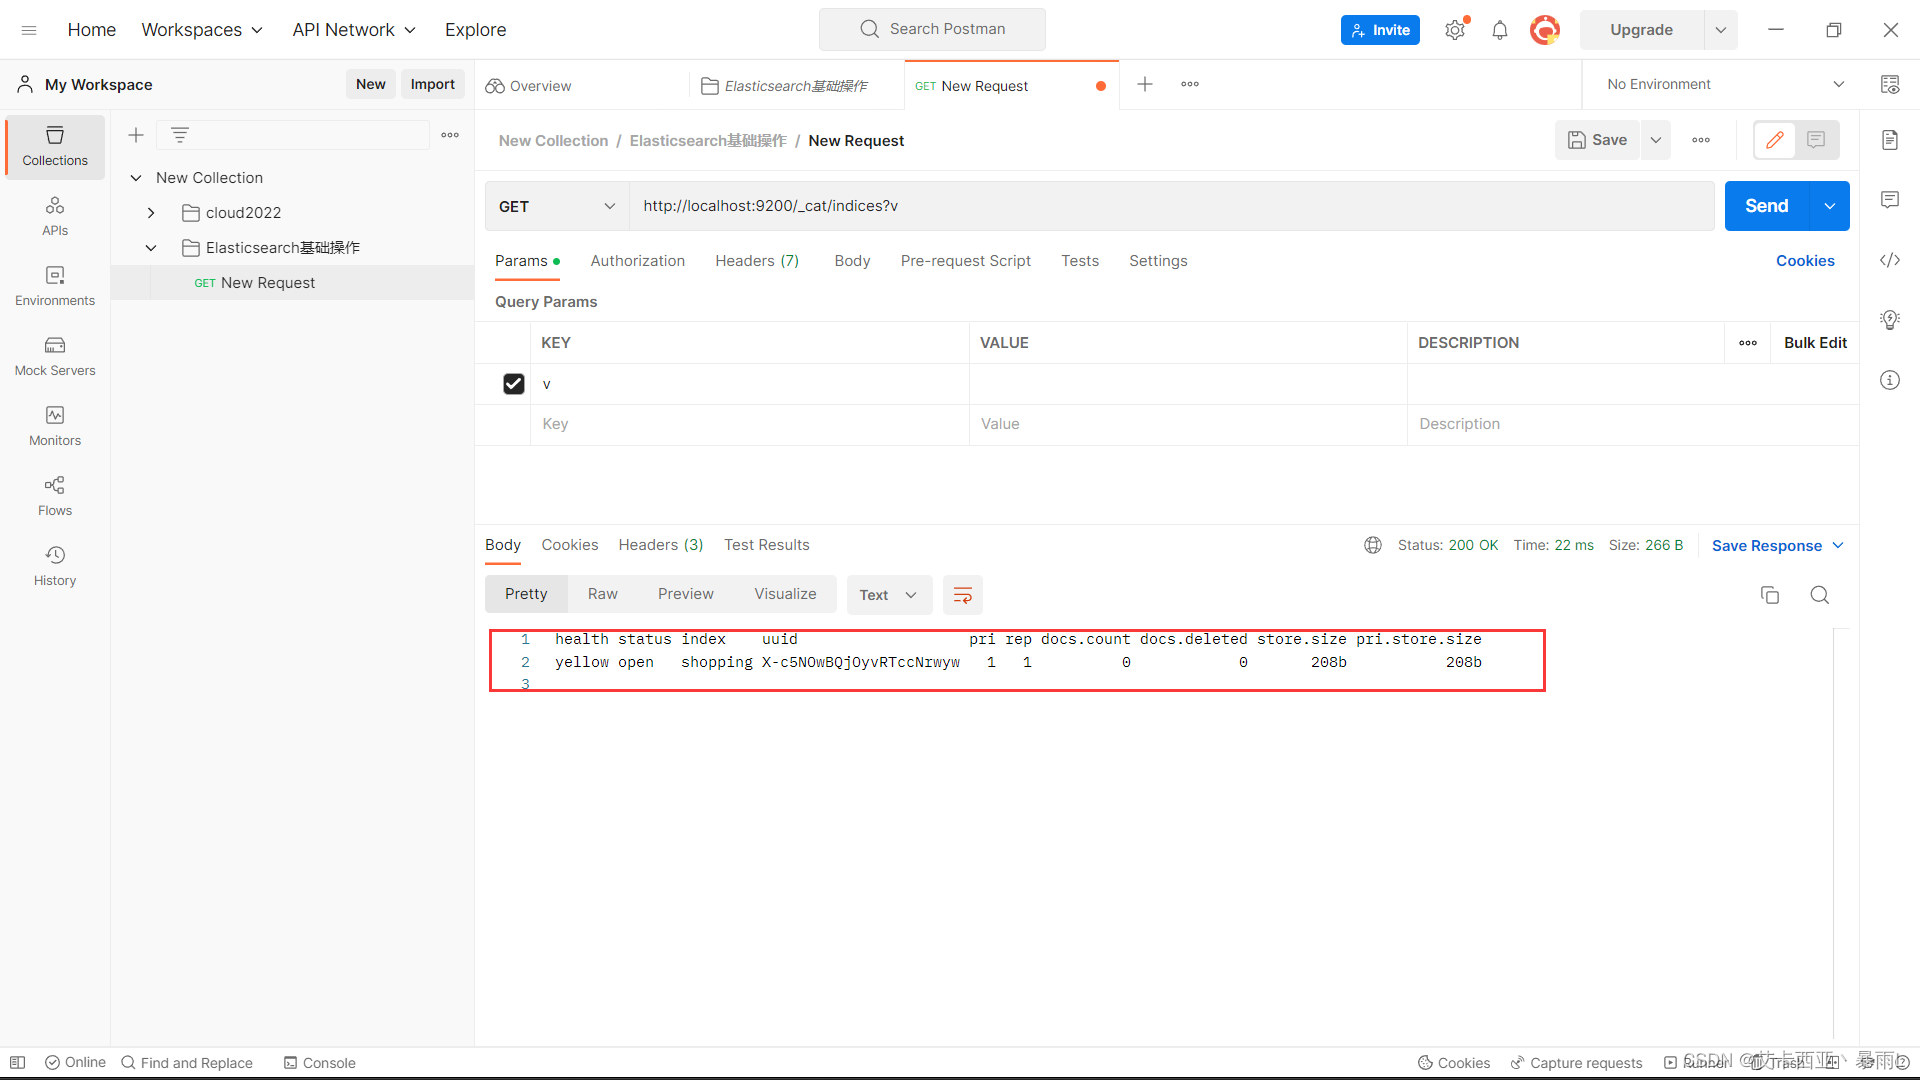Open the settings gear icon
This screenshot has width=1920, height=1080.
point(1455,30)
